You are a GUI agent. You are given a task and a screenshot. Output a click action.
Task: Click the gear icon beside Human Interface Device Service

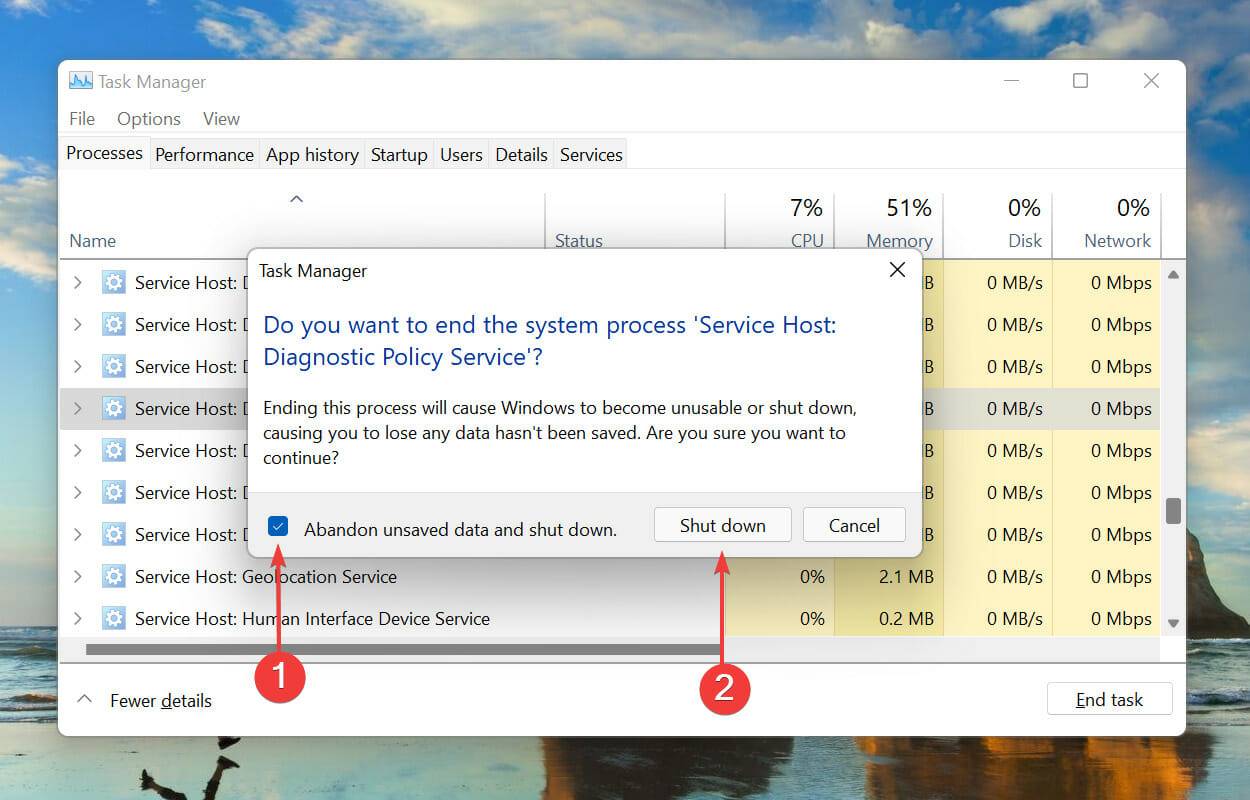pos(114,619)
